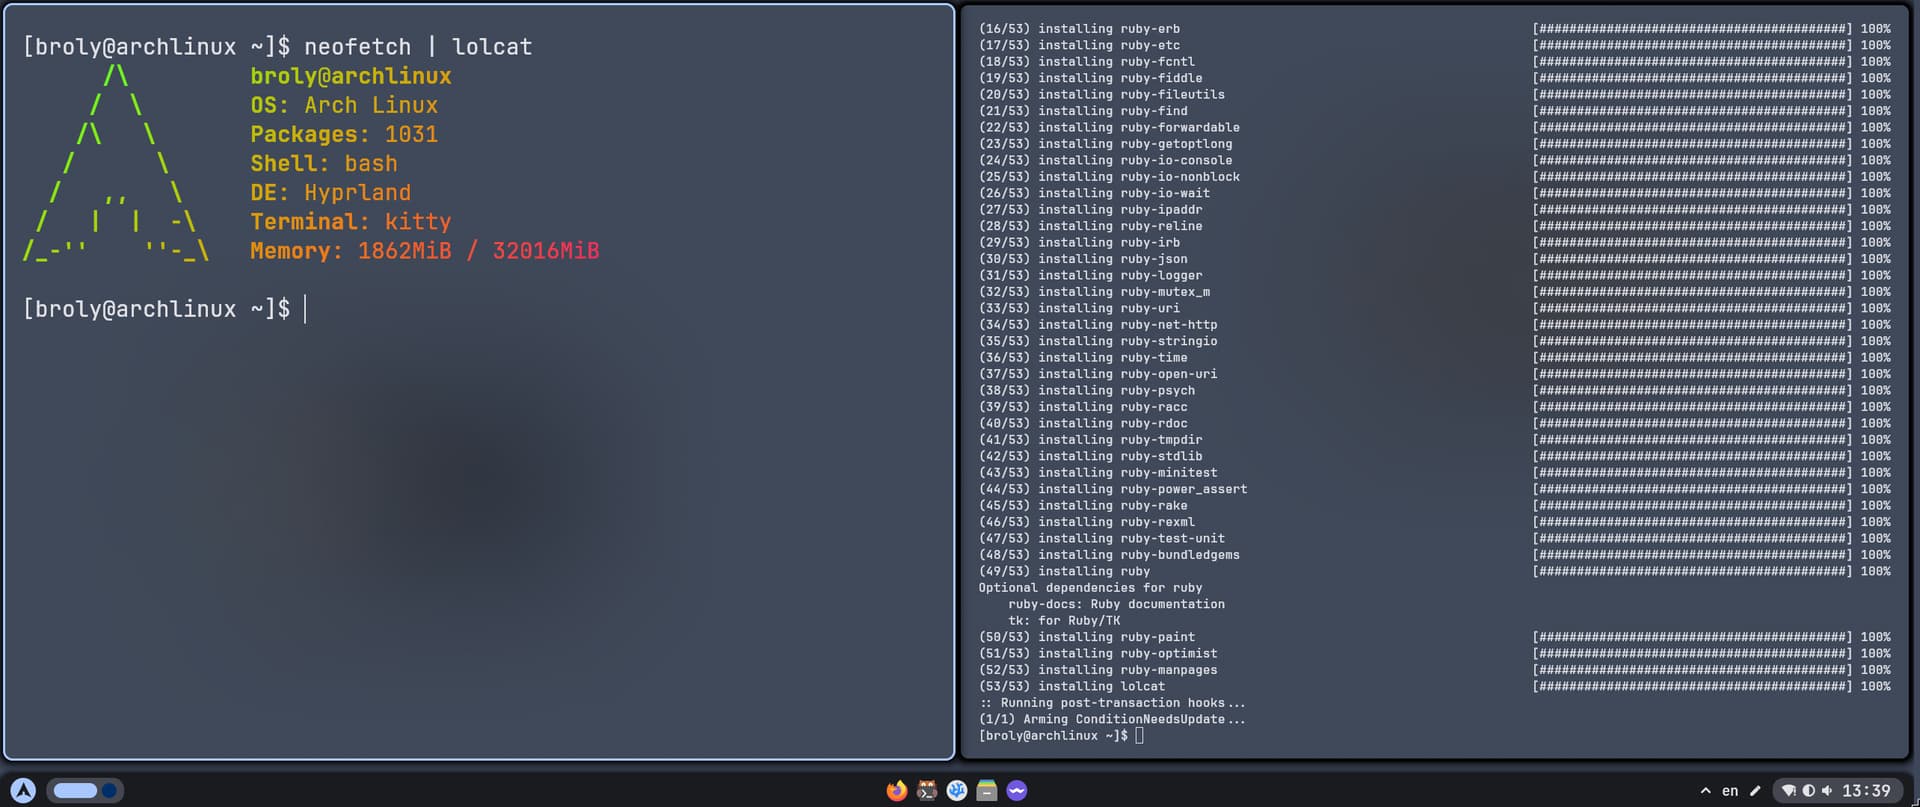Click '(20/53) installing ruby-fileutils' line
1920x807 pixels.
[1101, 95]
